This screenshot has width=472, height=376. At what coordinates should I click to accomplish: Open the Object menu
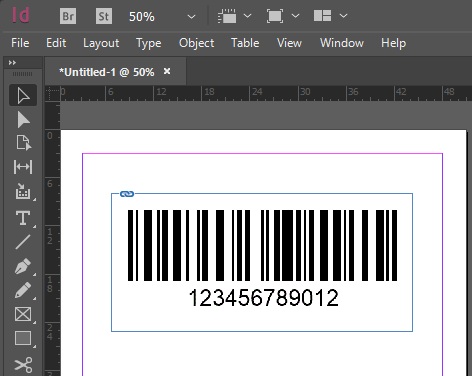coord(197,43)
